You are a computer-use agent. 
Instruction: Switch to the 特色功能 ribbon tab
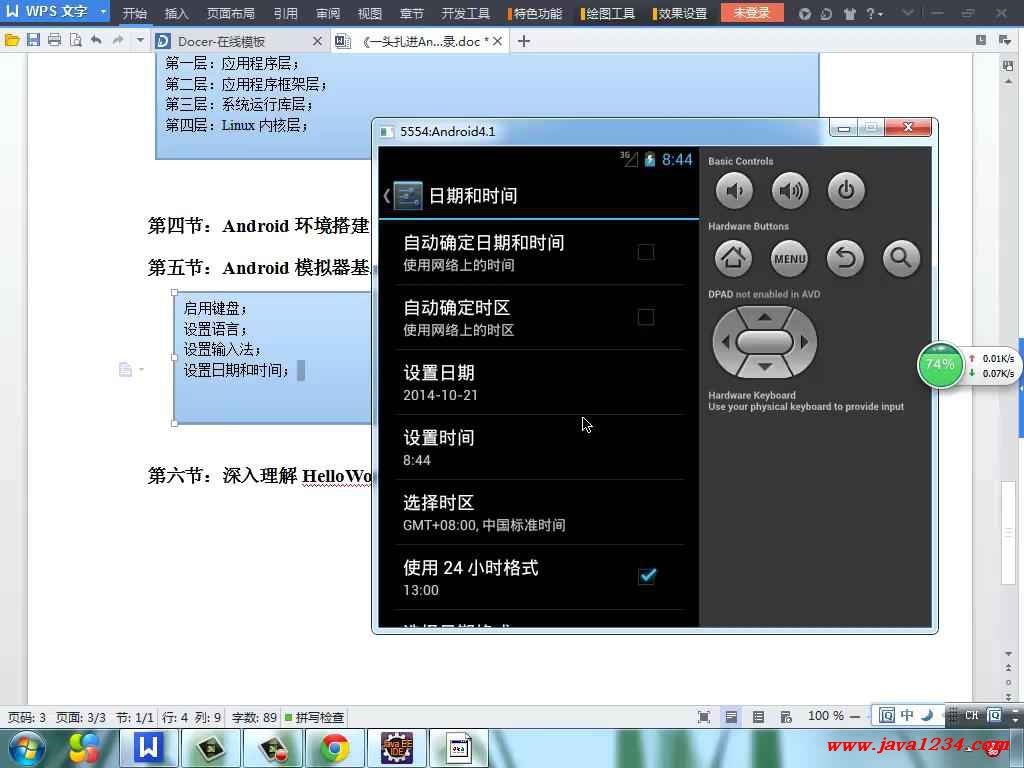(536, 13)
